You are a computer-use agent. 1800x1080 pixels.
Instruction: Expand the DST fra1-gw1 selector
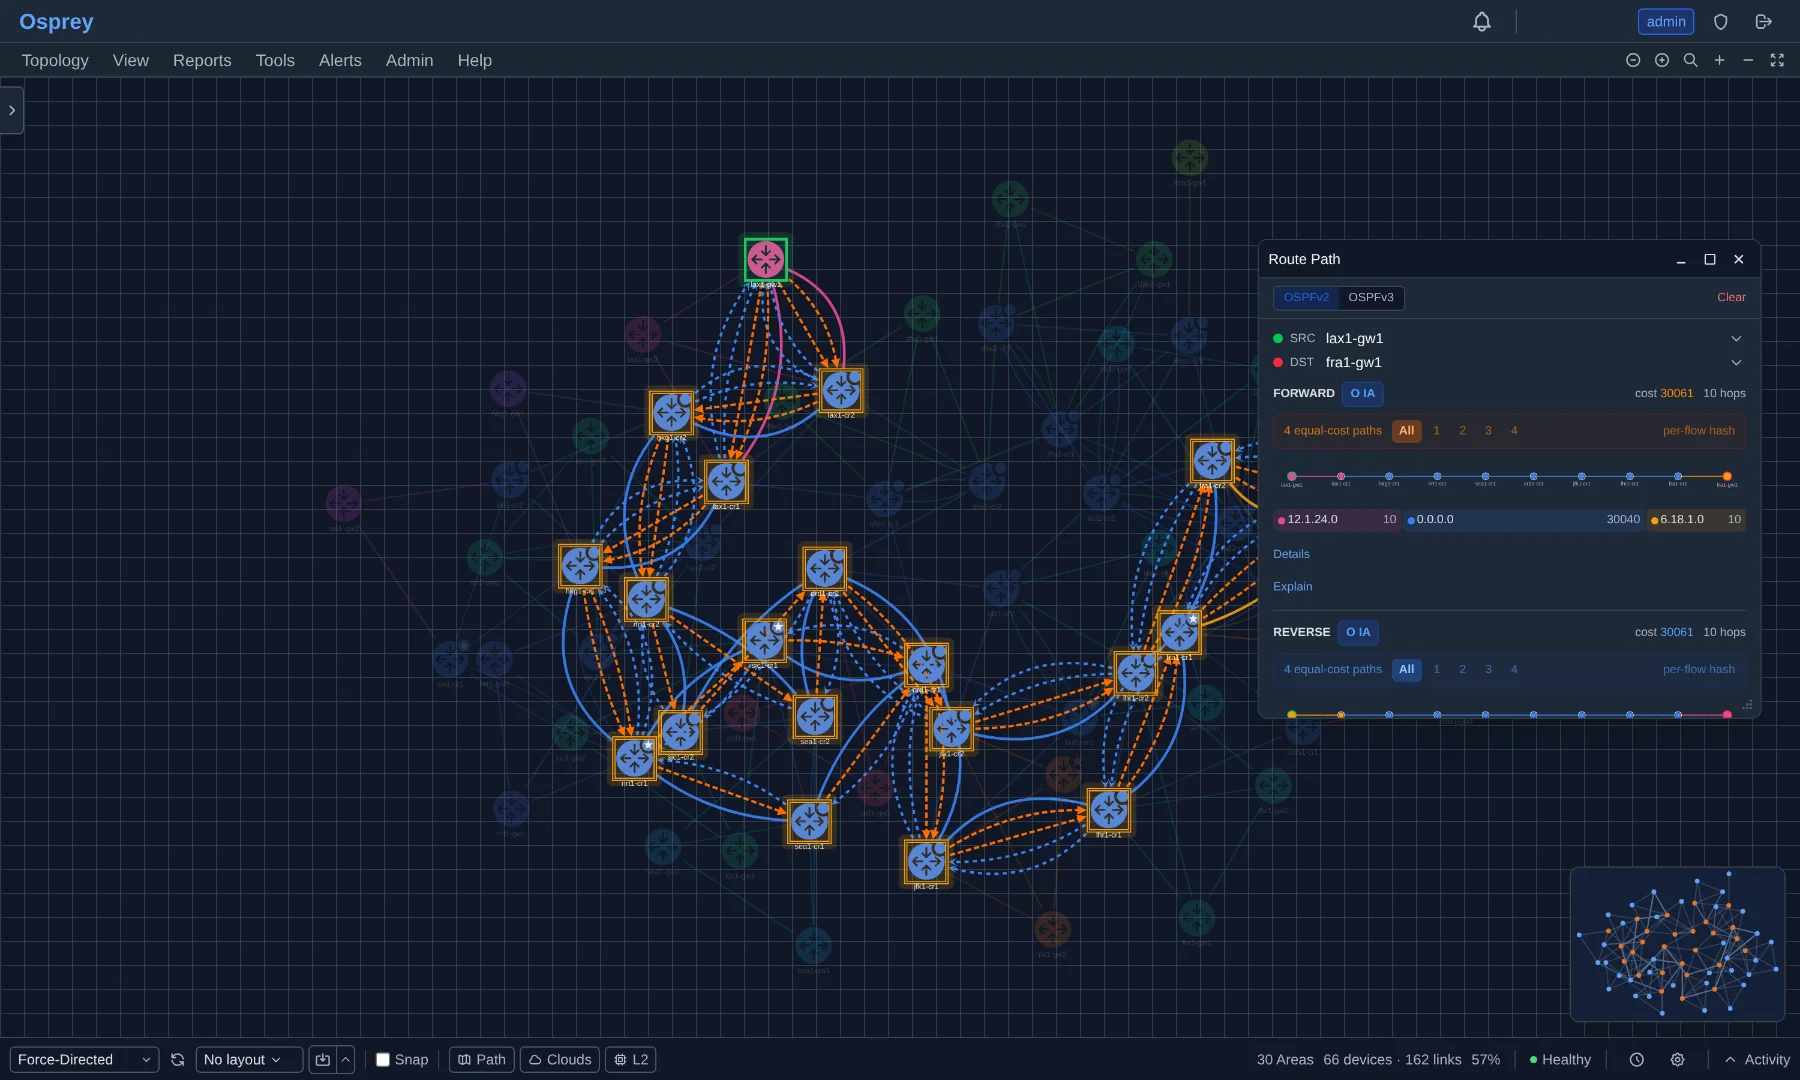tap(1736, 362)
